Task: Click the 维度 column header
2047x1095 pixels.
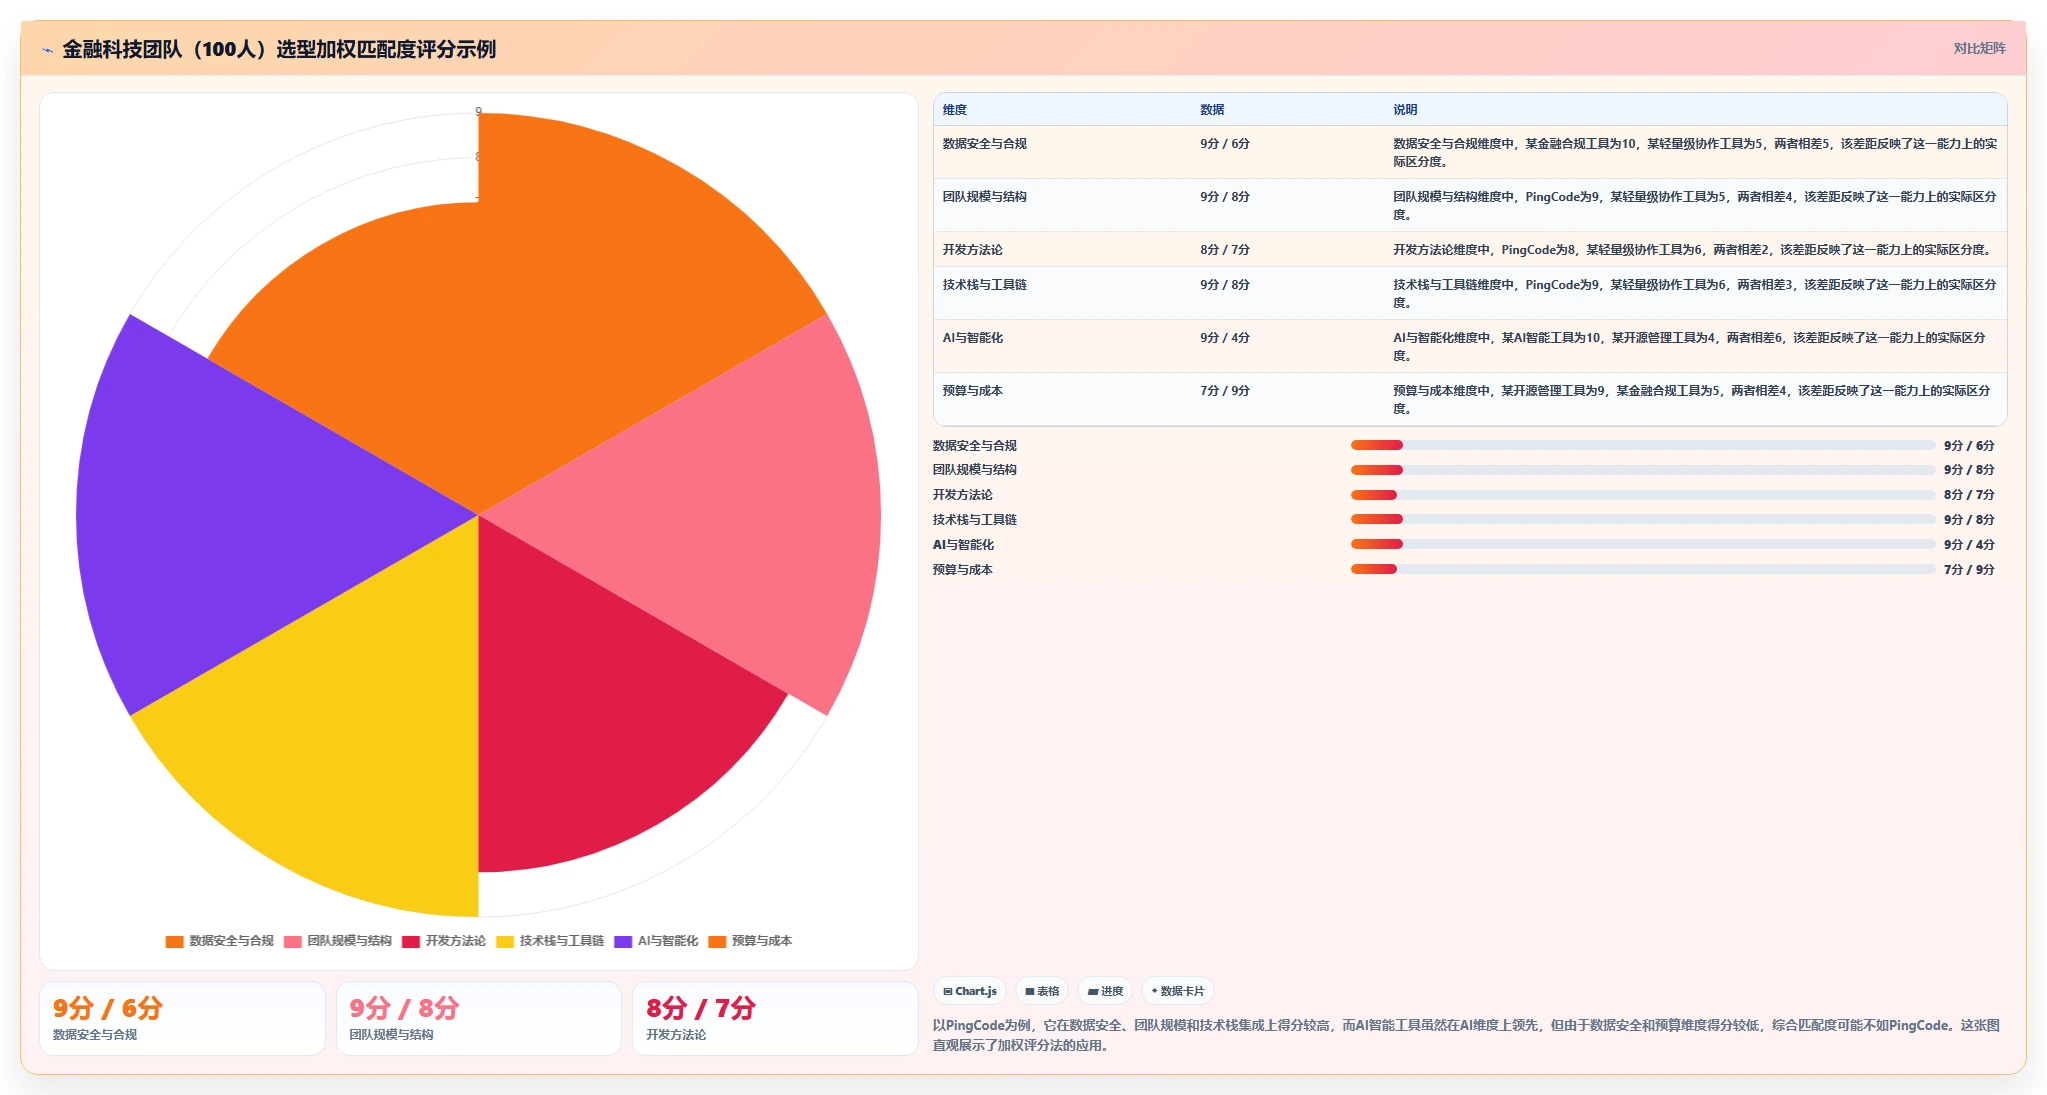Action: pyautogui.click(x=954, y=110)
